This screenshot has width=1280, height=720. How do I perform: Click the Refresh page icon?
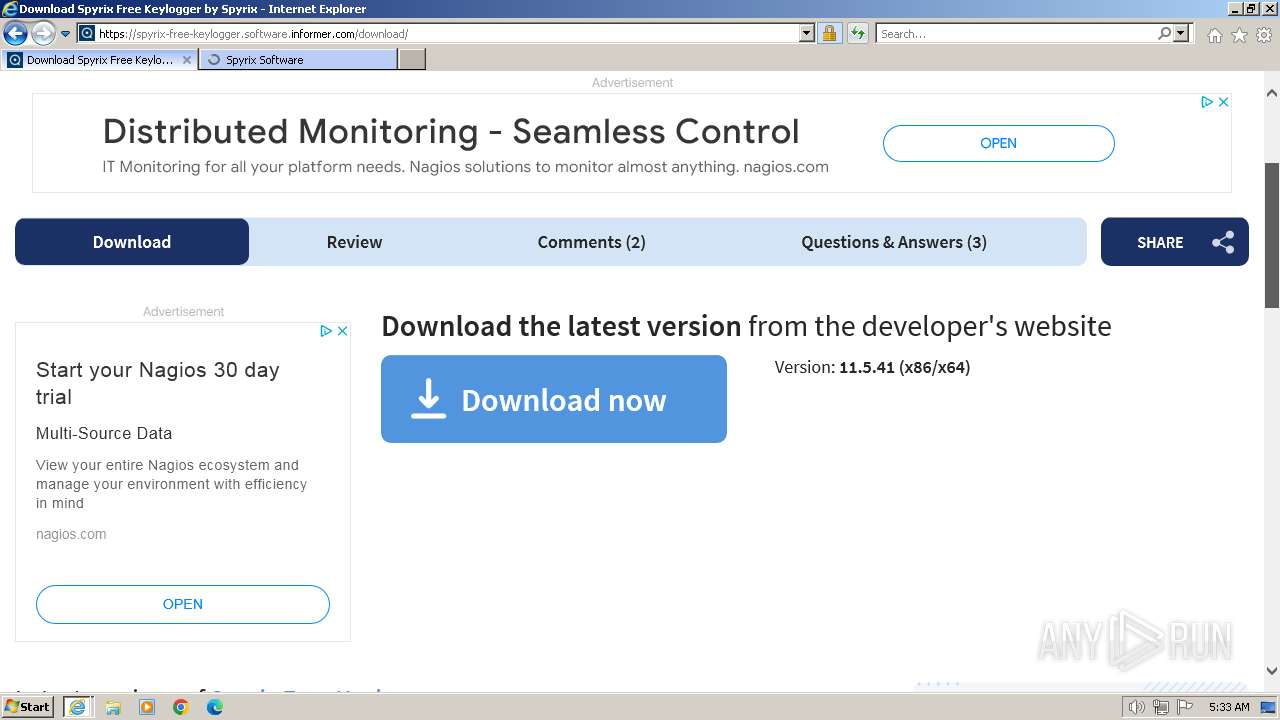pos(858,33)
